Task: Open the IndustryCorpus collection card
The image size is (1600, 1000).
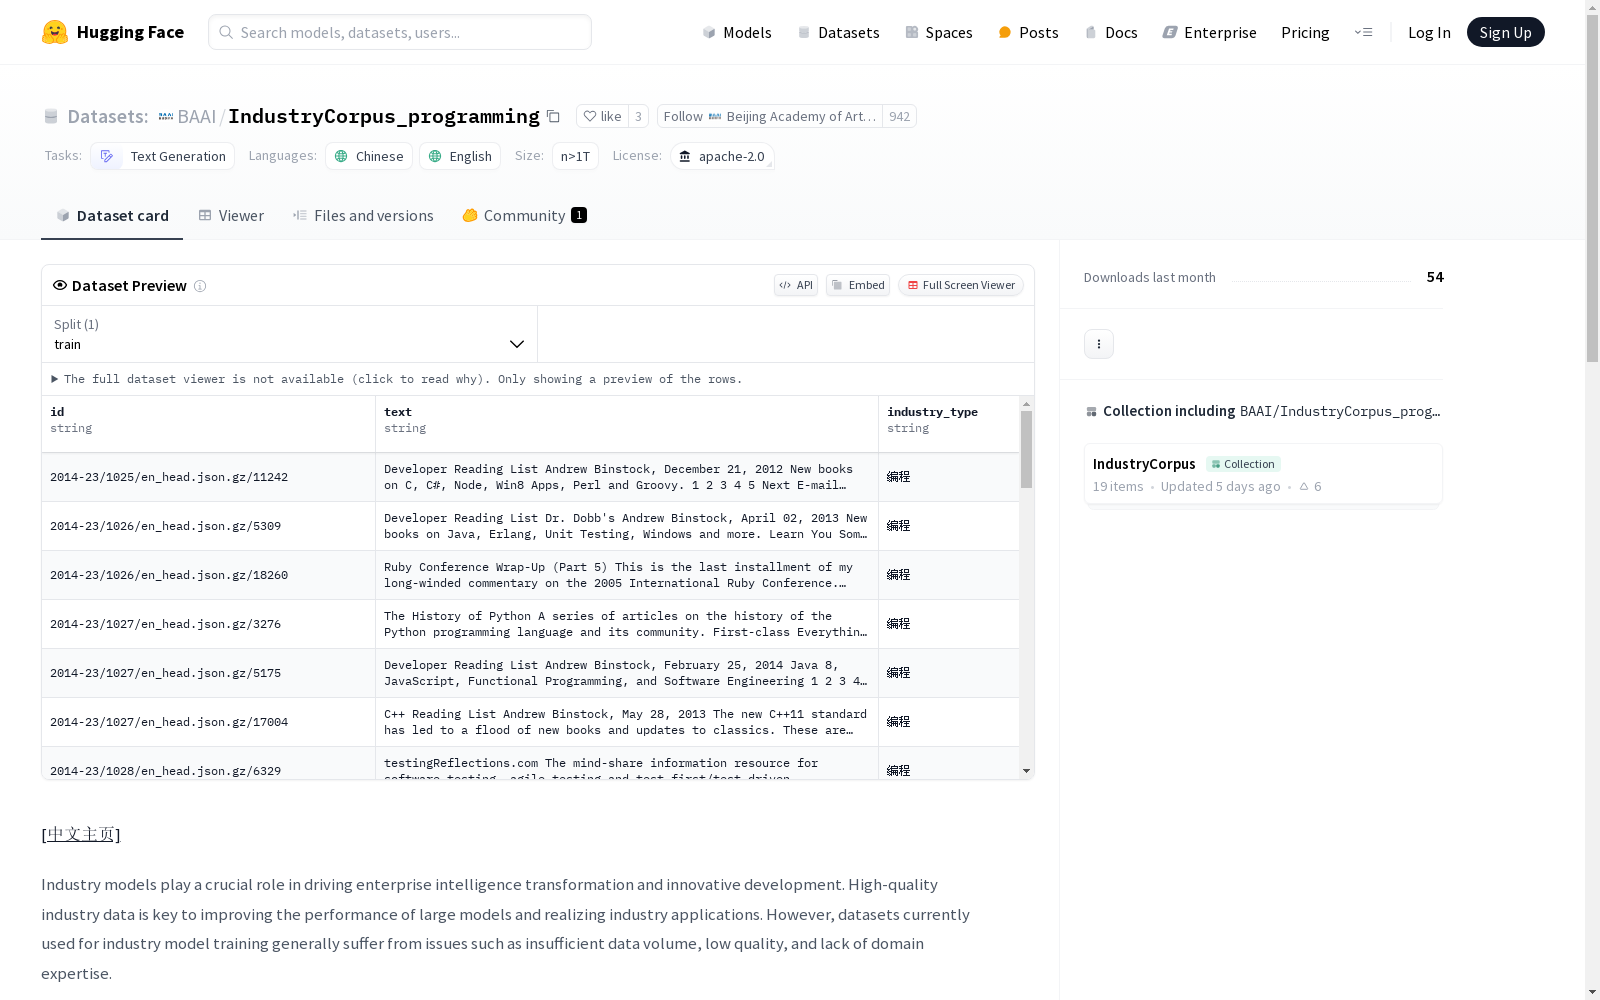Action: click(1263, 474)
